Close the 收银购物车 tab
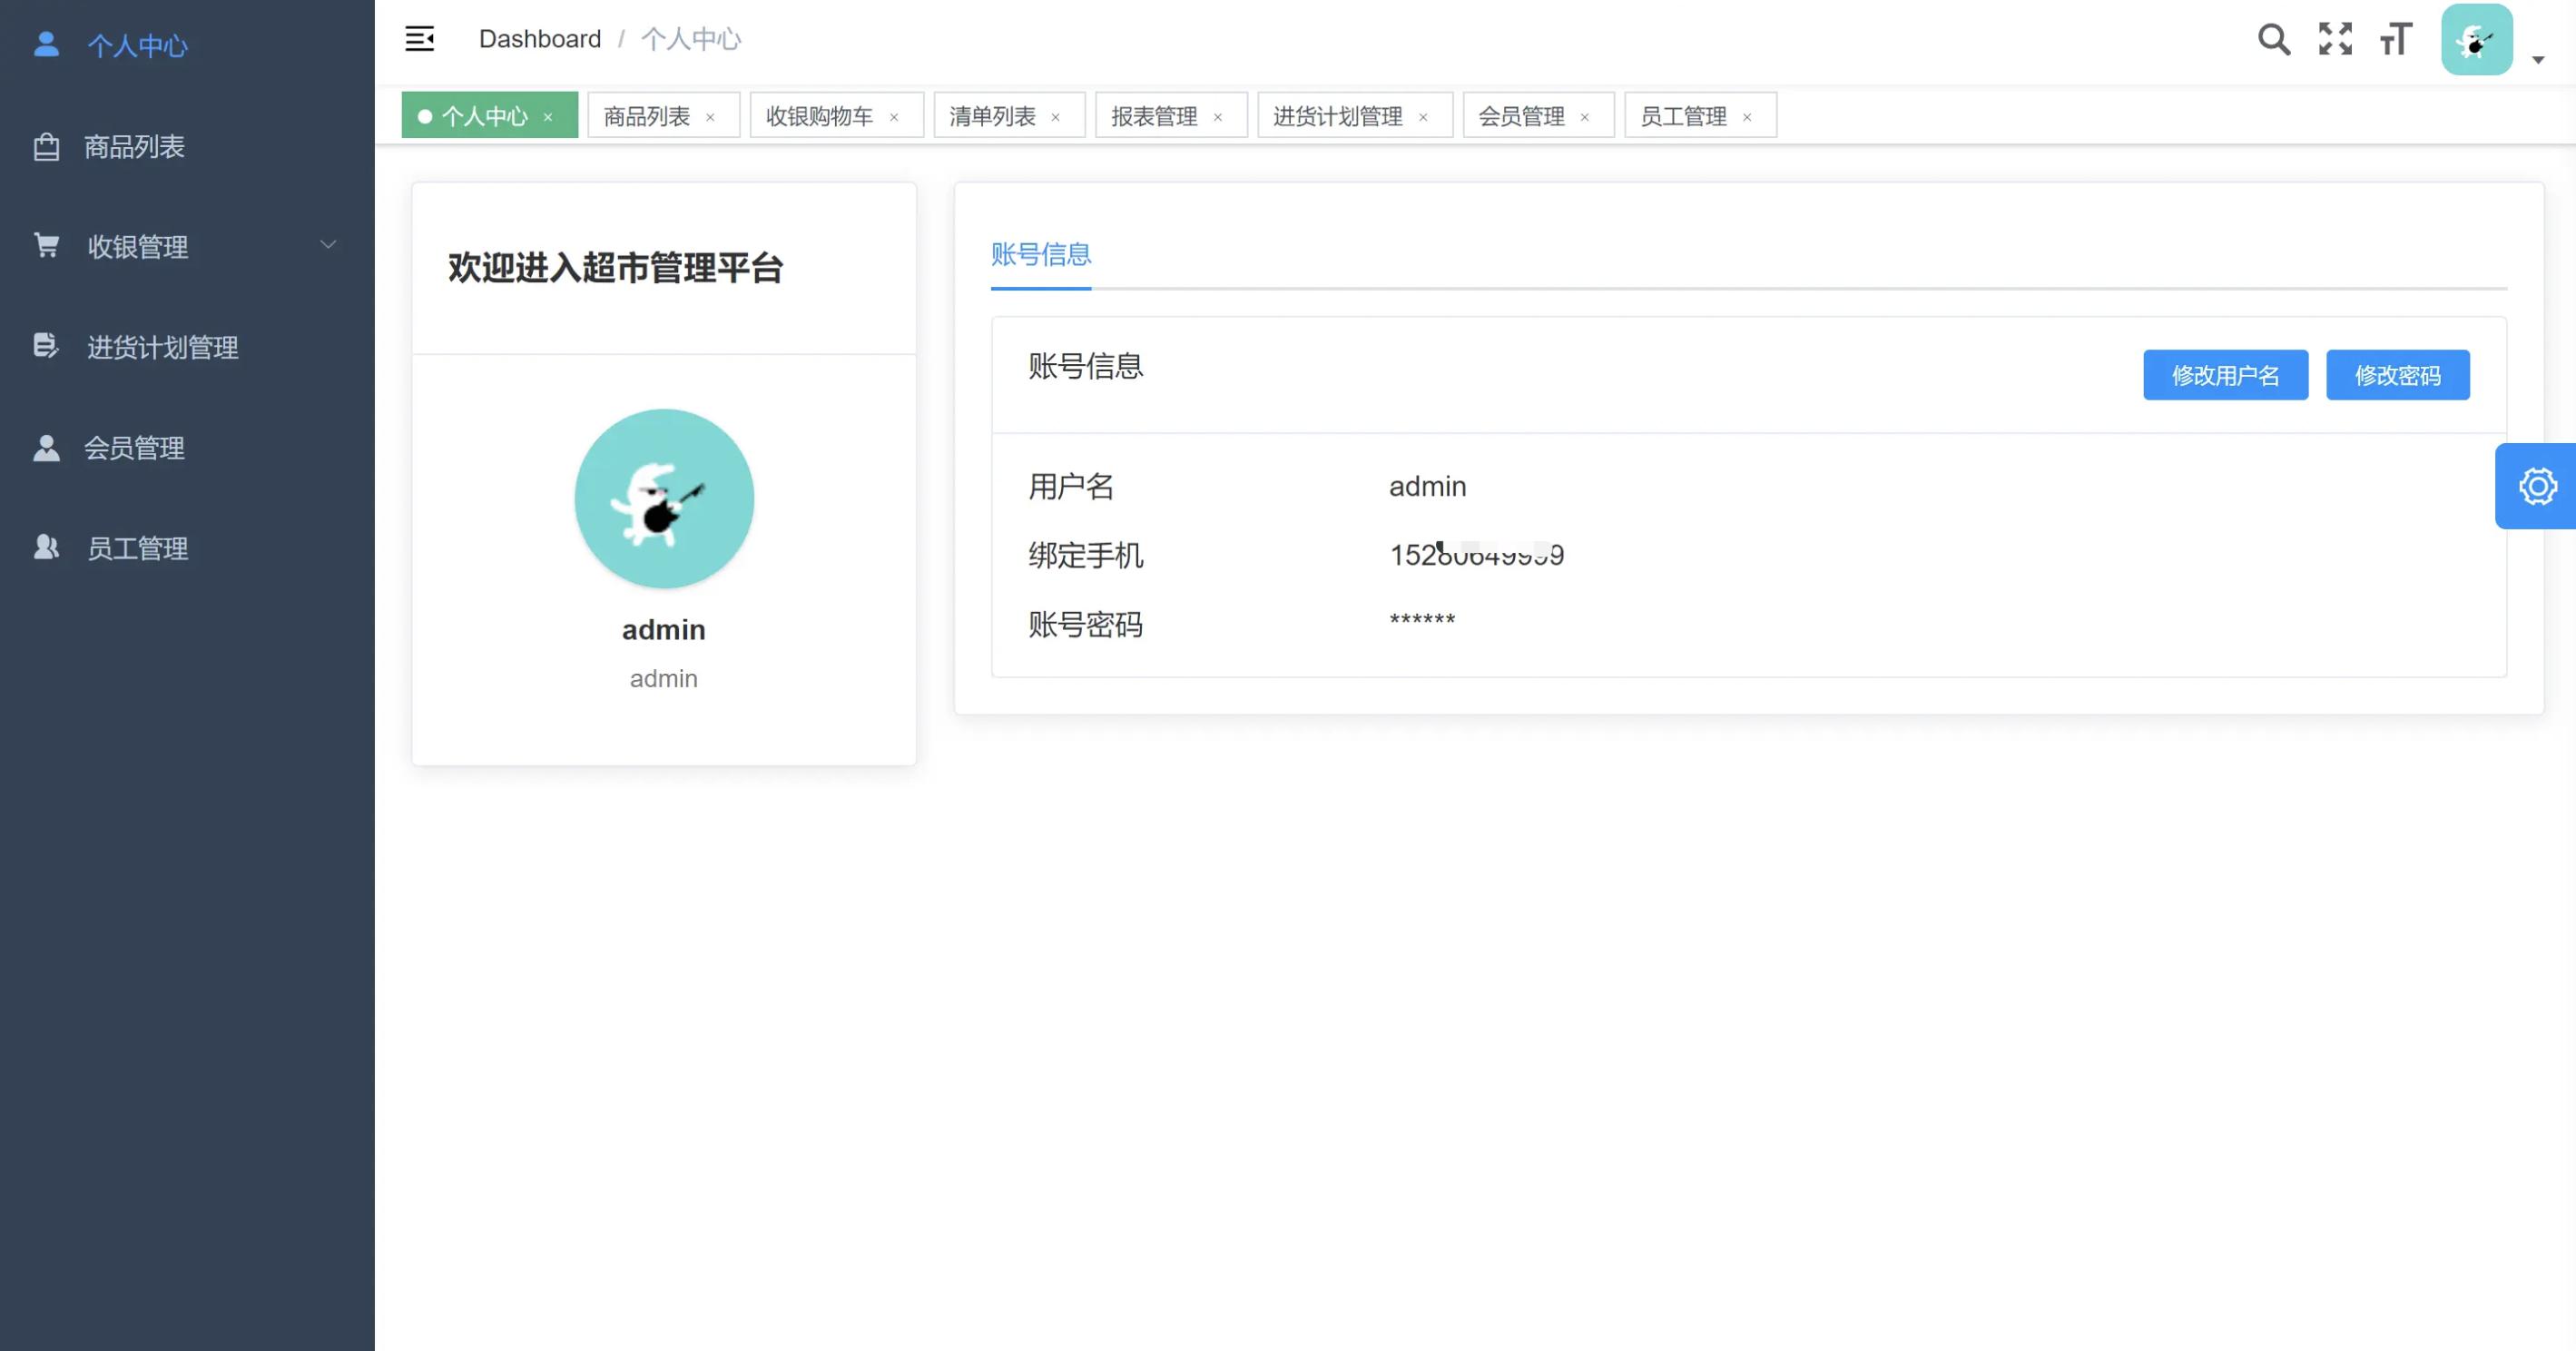Screen dimensions: 2576x1351 coord(895,116)
